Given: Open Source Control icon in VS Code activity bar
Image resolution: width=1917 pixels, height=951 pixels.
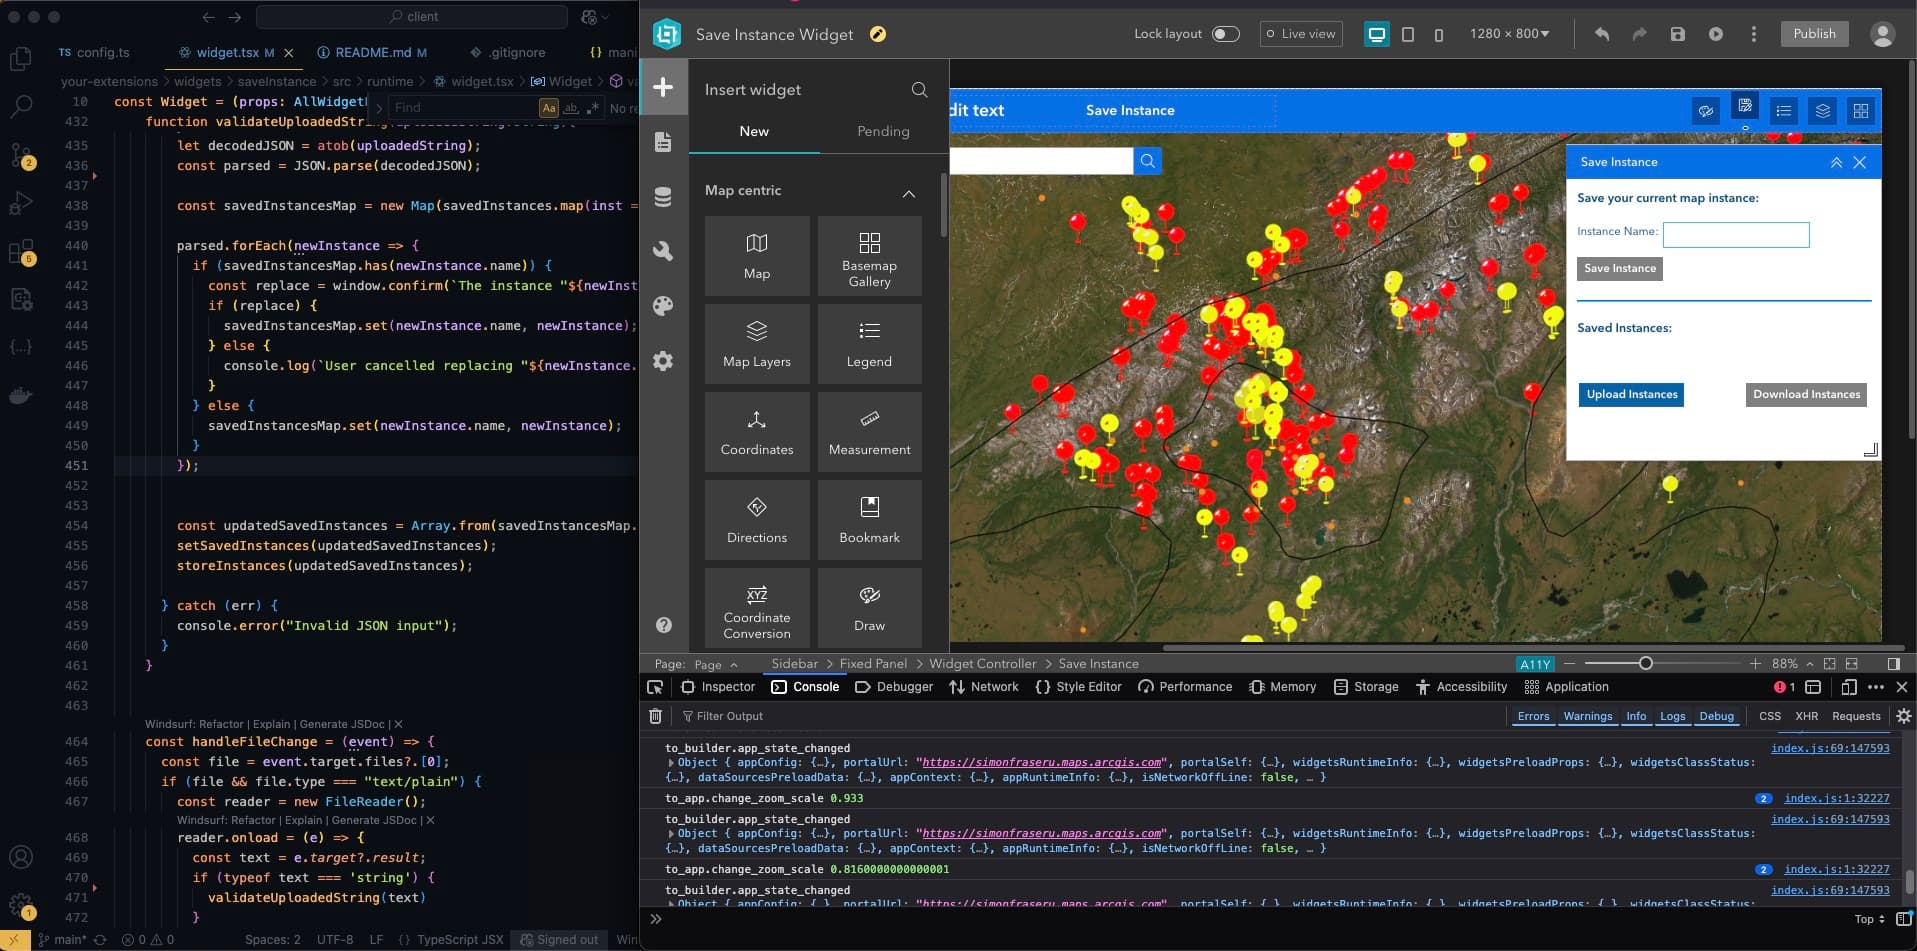Looking at the screenshot, I should coord(21,155).
